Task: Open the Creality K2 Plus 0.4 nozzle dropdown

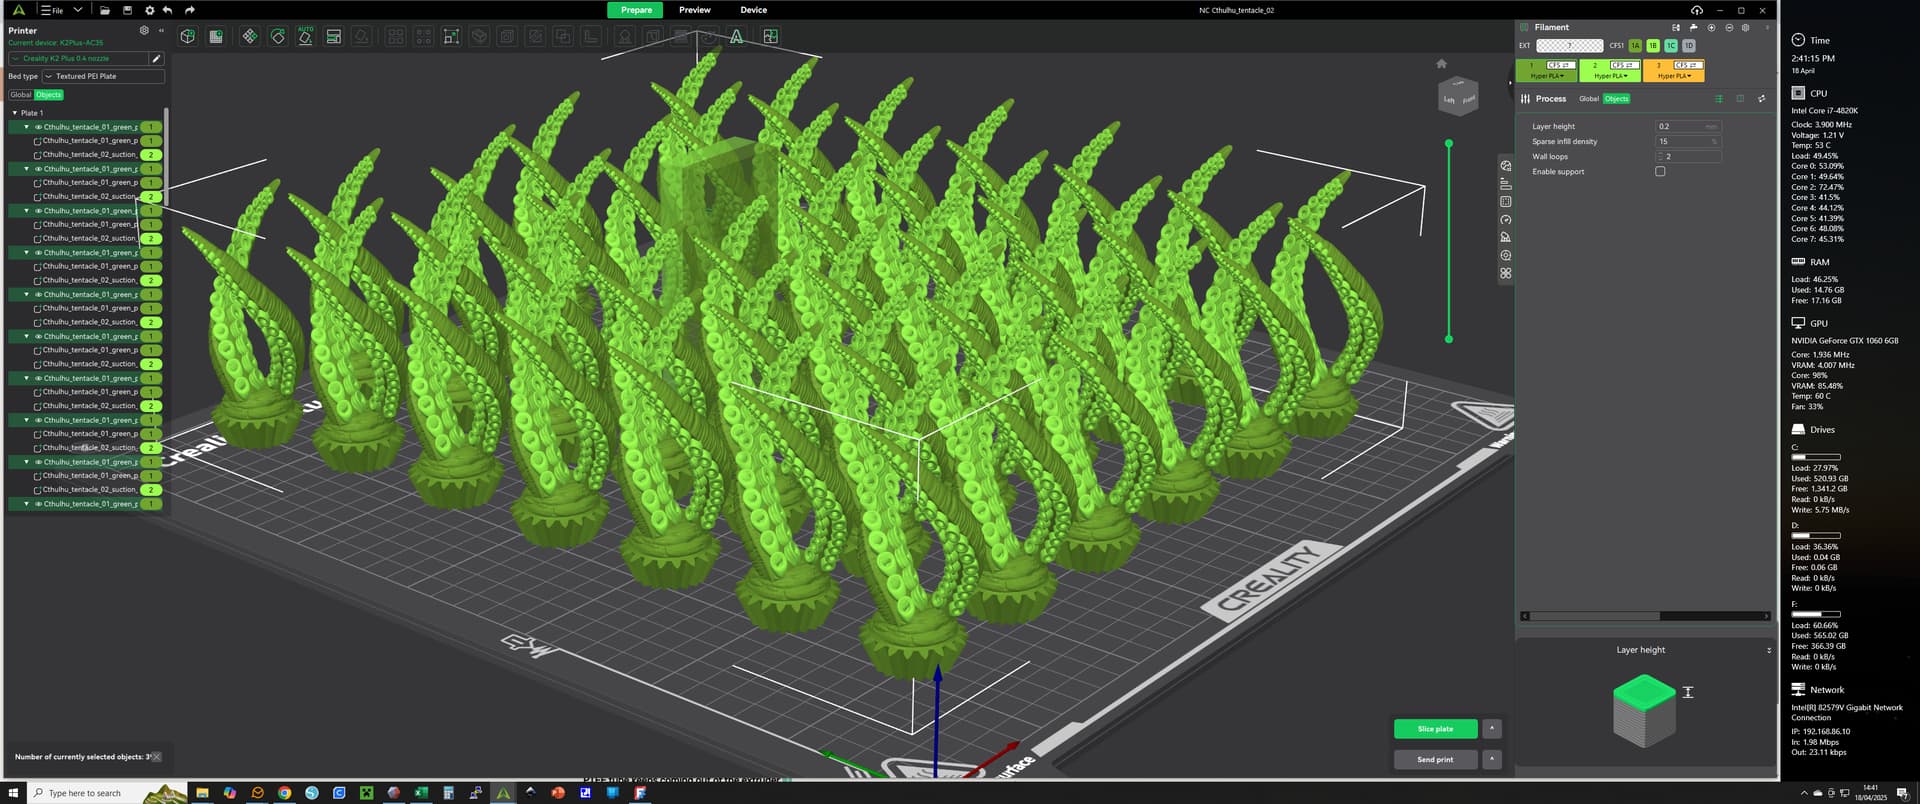Action: pos(77,58)
